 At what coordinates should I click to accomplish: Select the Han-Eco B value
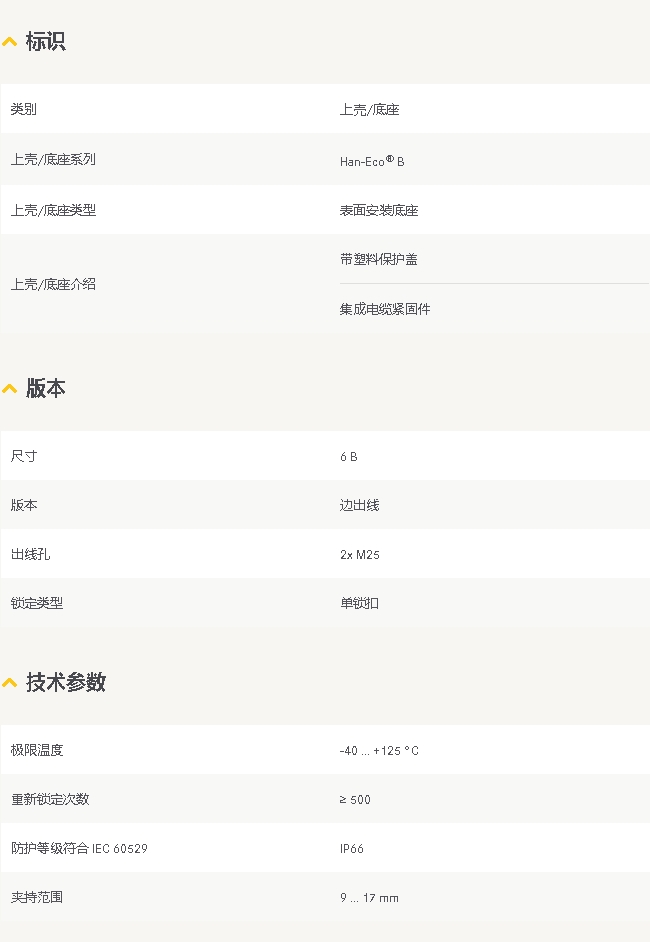pyautogui.click(x=372, y=161)
